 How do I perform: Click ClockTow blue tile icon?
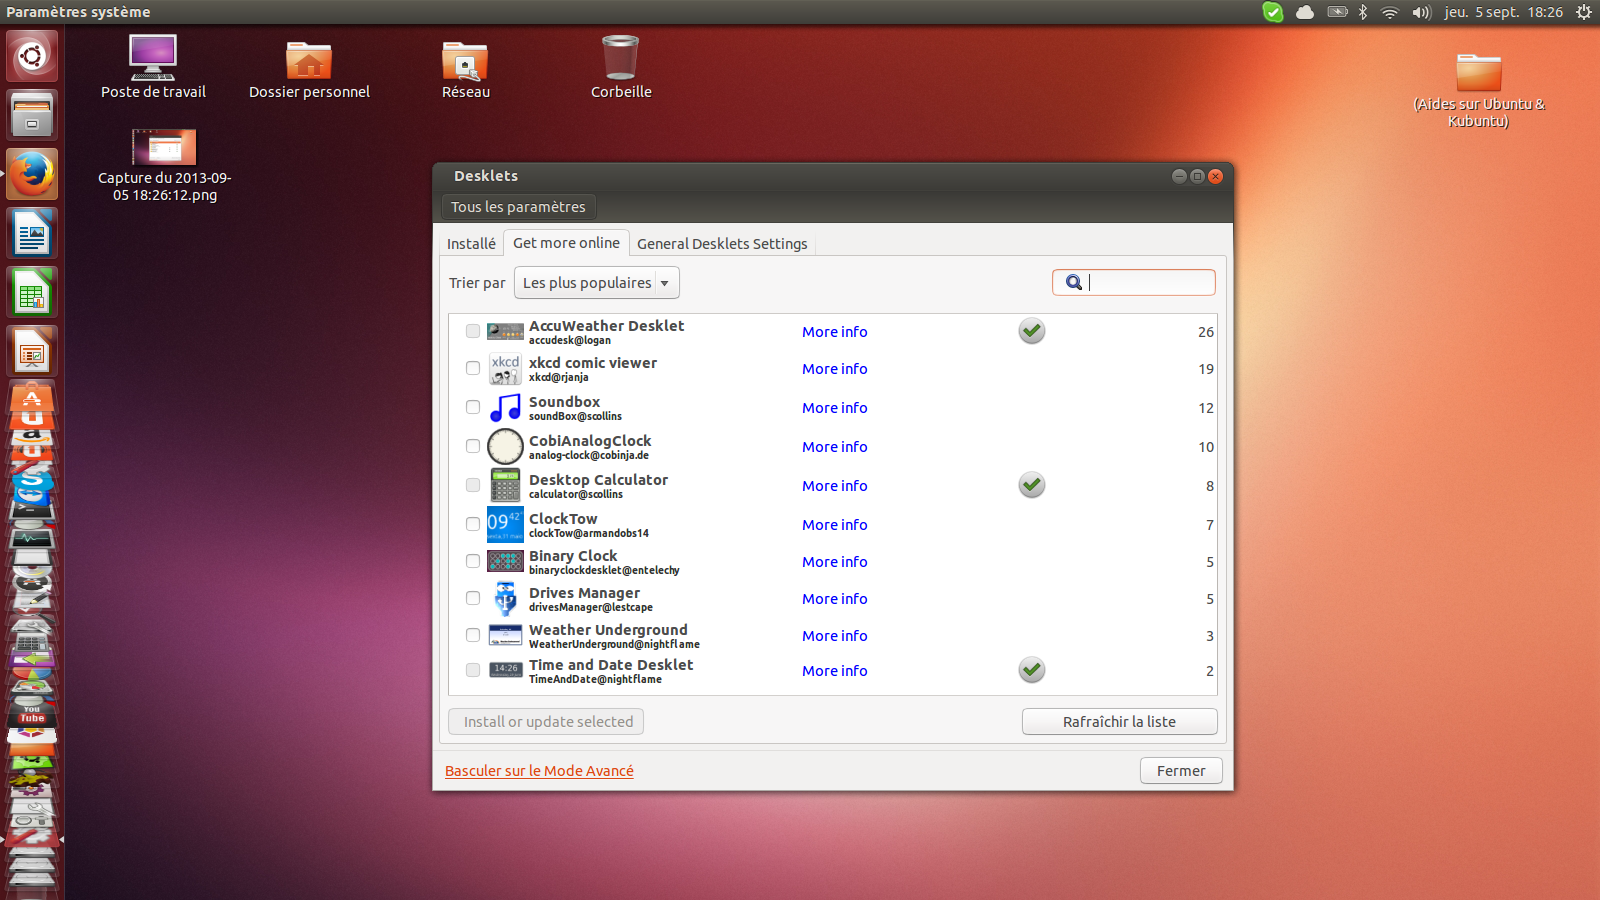pos(505,524)
